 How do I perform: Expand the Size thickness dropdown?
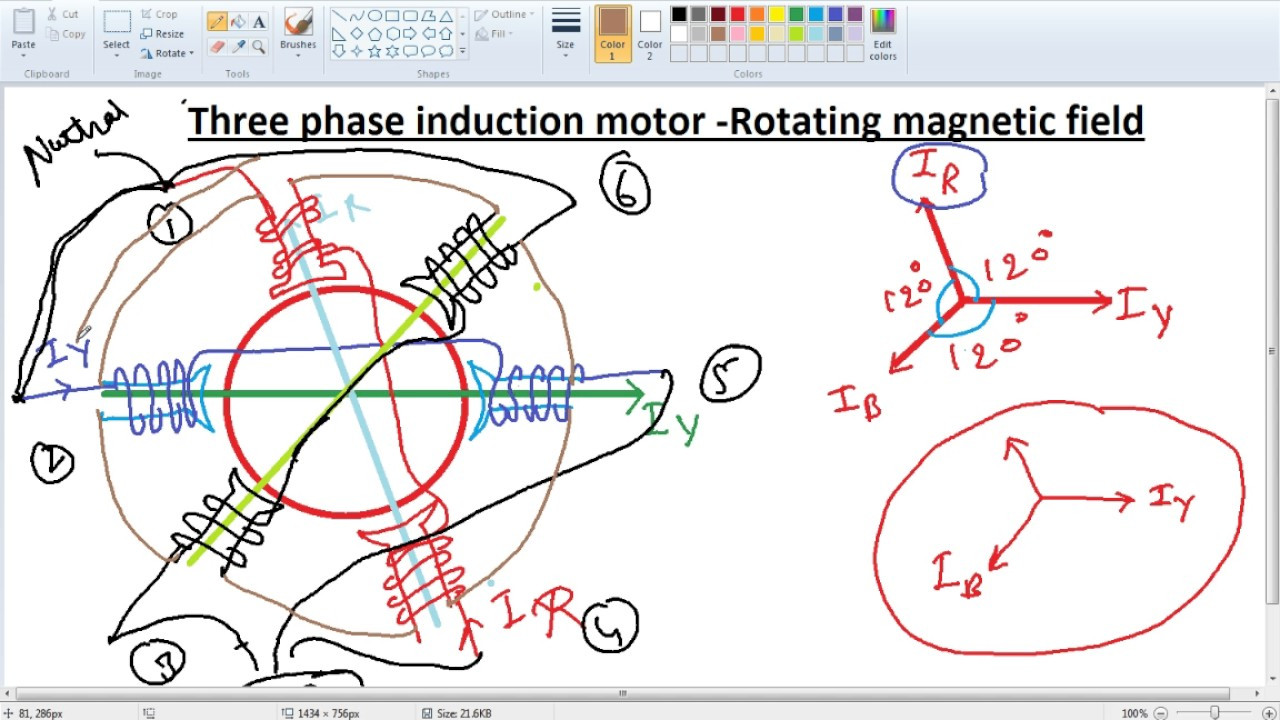tap(565, 55)
